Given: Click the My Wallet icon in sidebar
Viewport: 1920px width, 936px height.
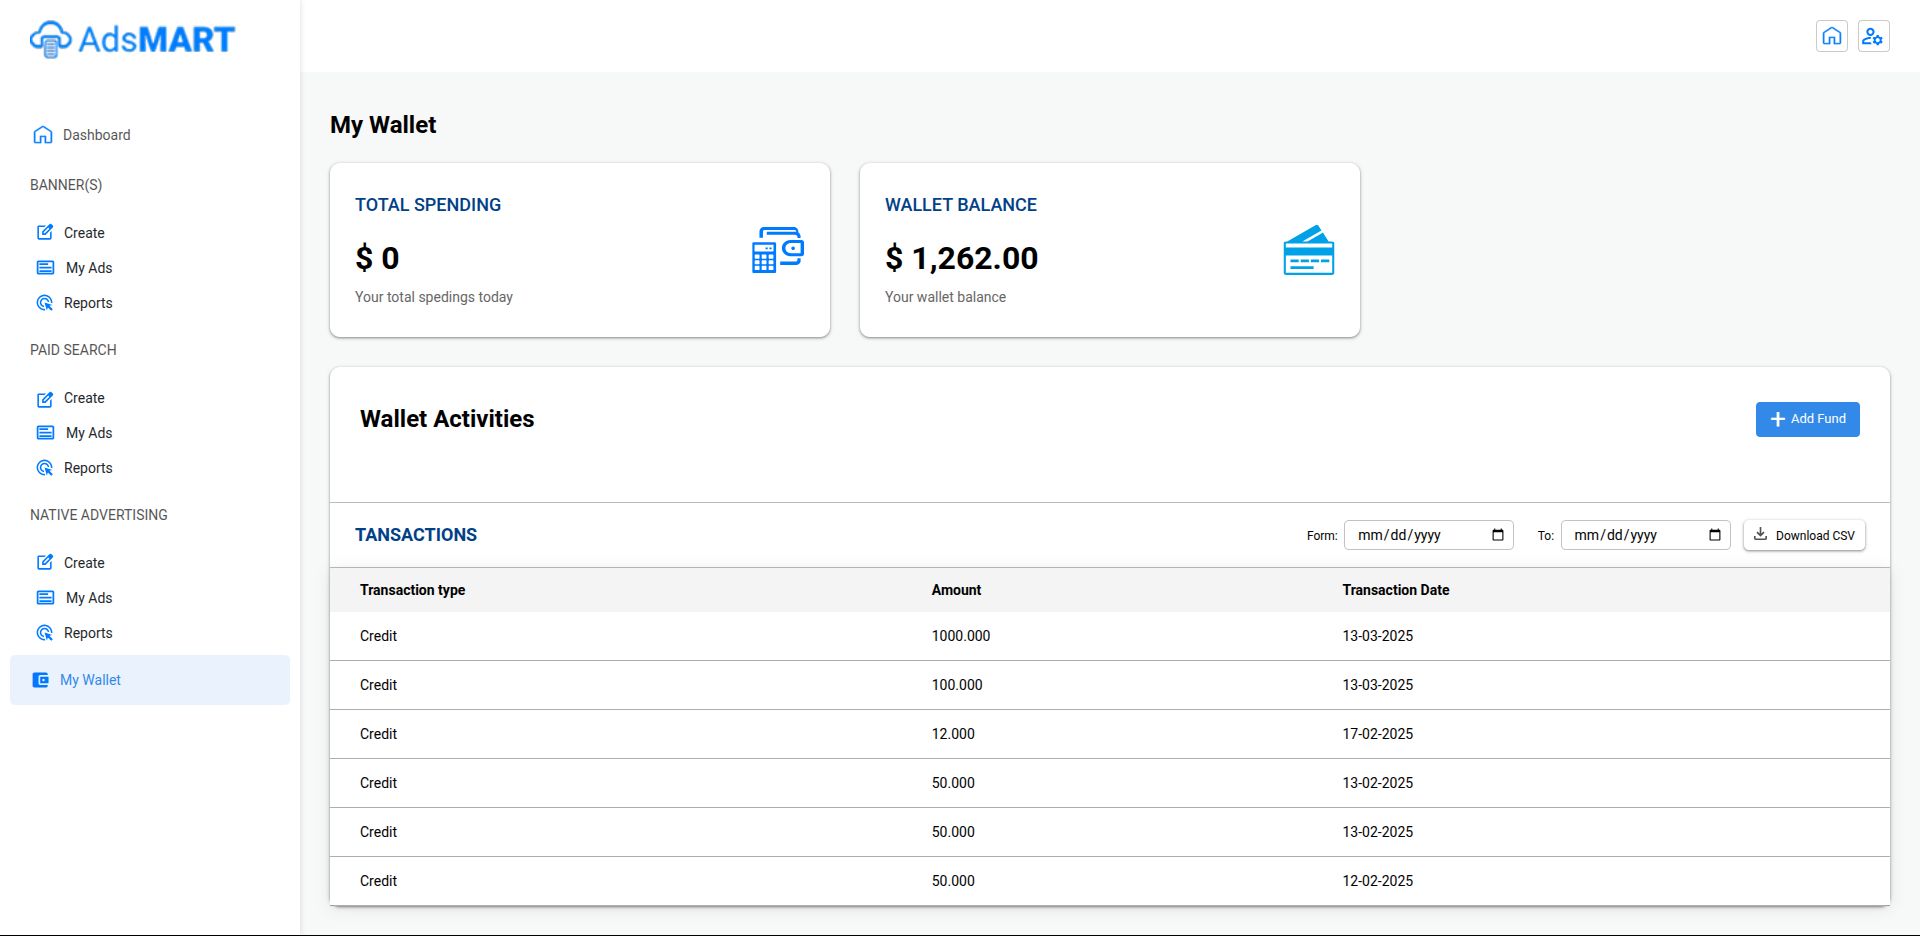Looking at the screenshot, I should [41, 680].
